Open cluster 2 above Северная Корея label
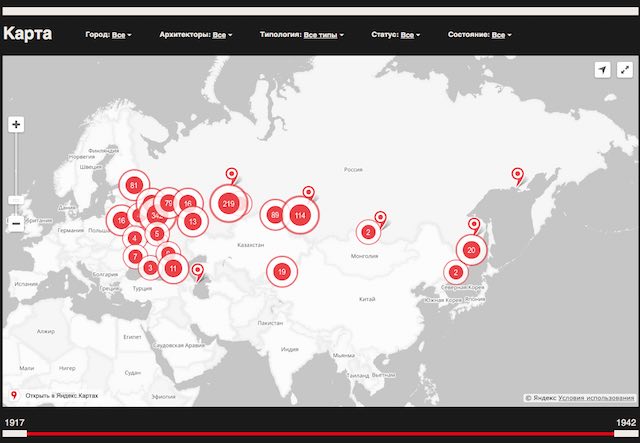This screenshot has height=443, width=640. click(456, 272)
